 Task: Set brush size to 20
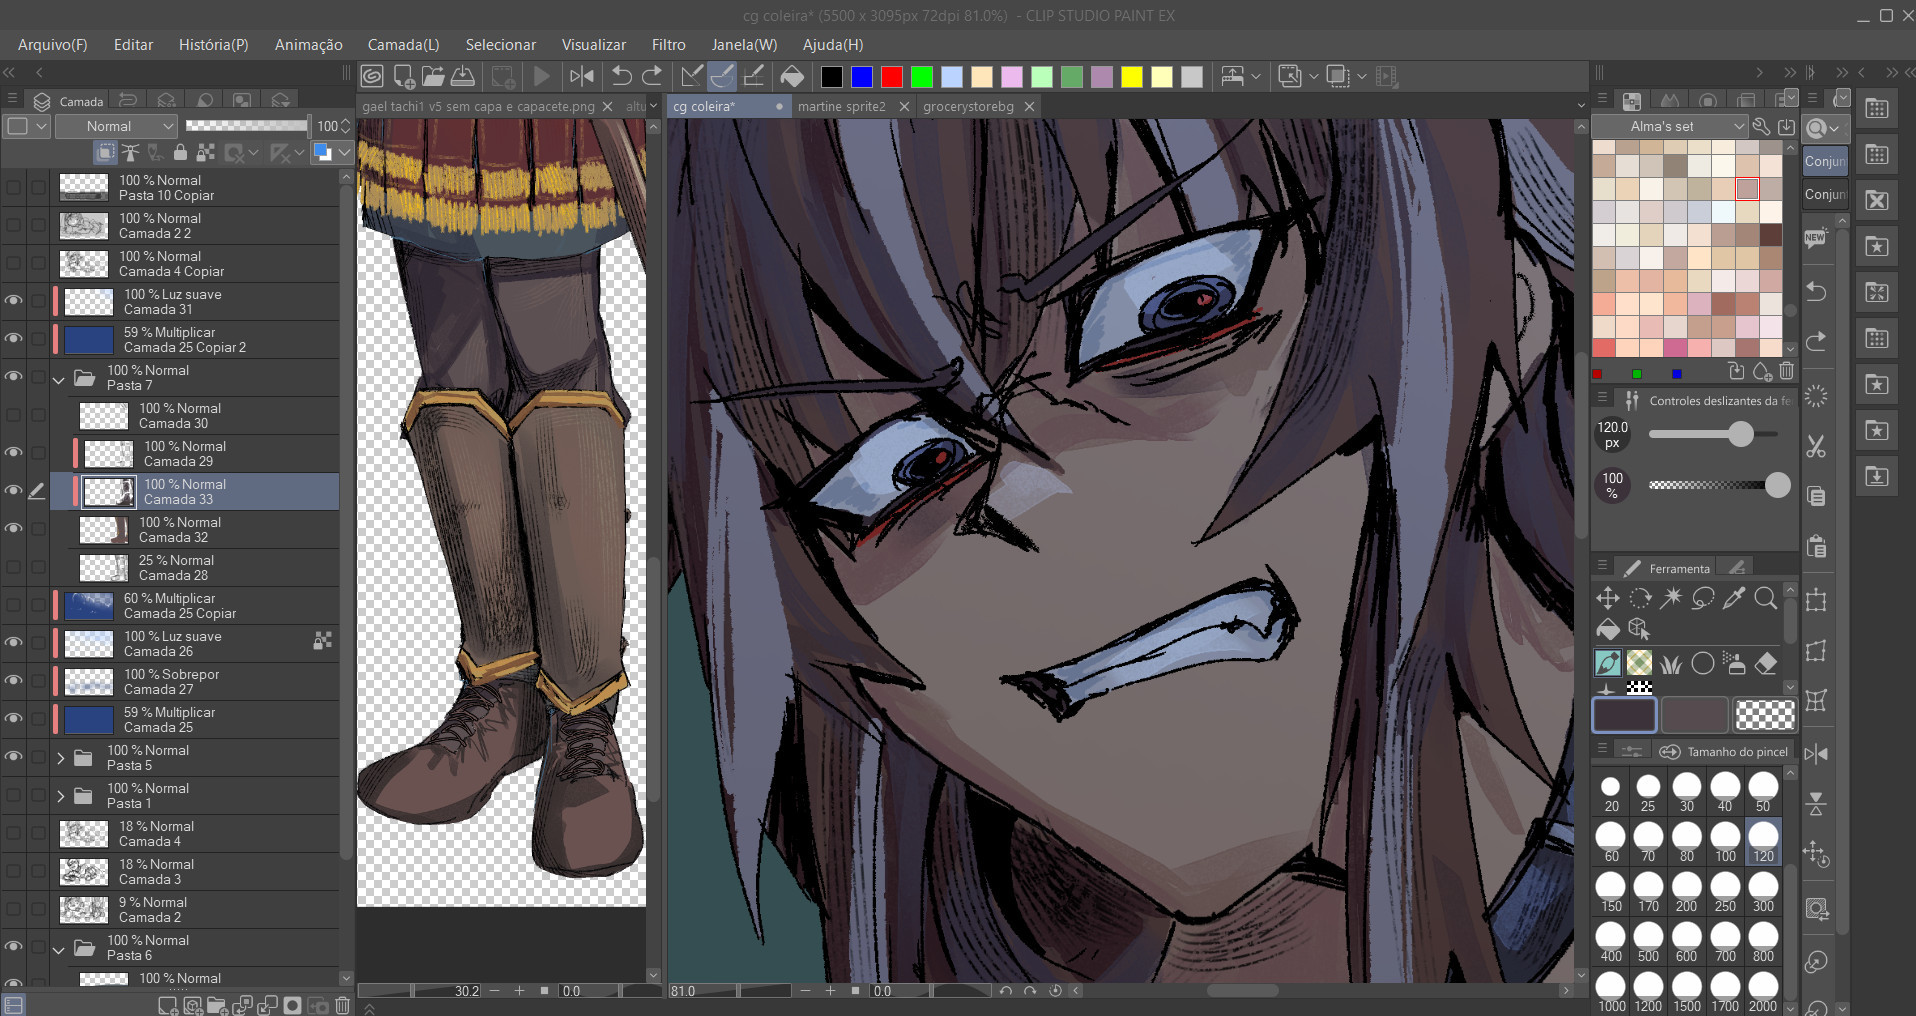point(1611,792)
